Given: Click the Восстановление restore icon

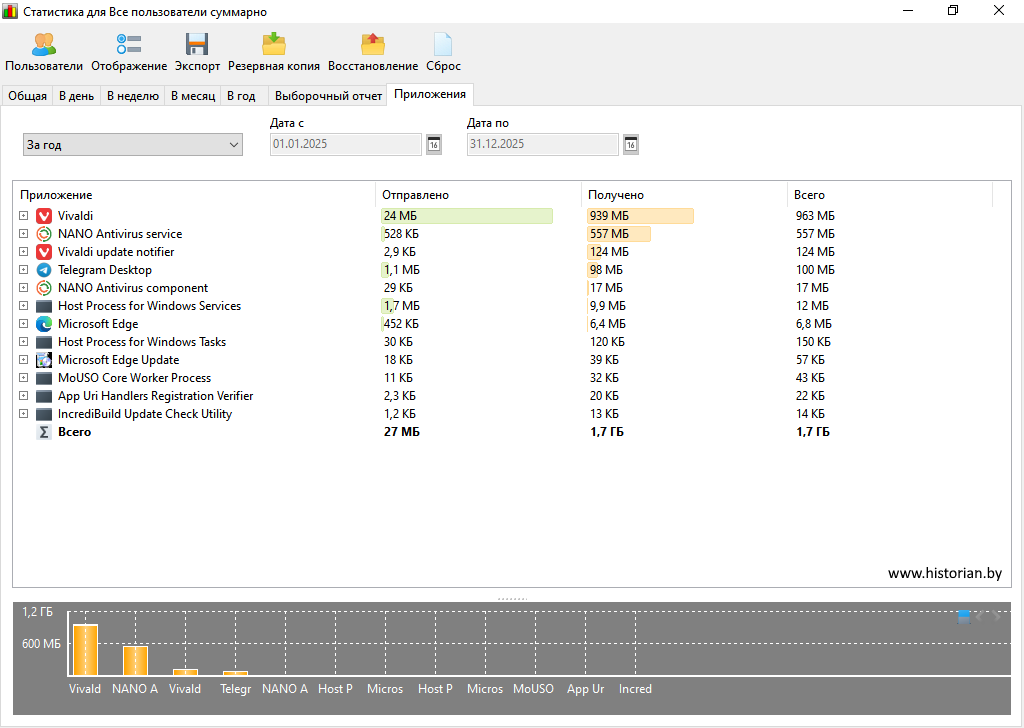Looking at the screenshot, I should point(373,45).
